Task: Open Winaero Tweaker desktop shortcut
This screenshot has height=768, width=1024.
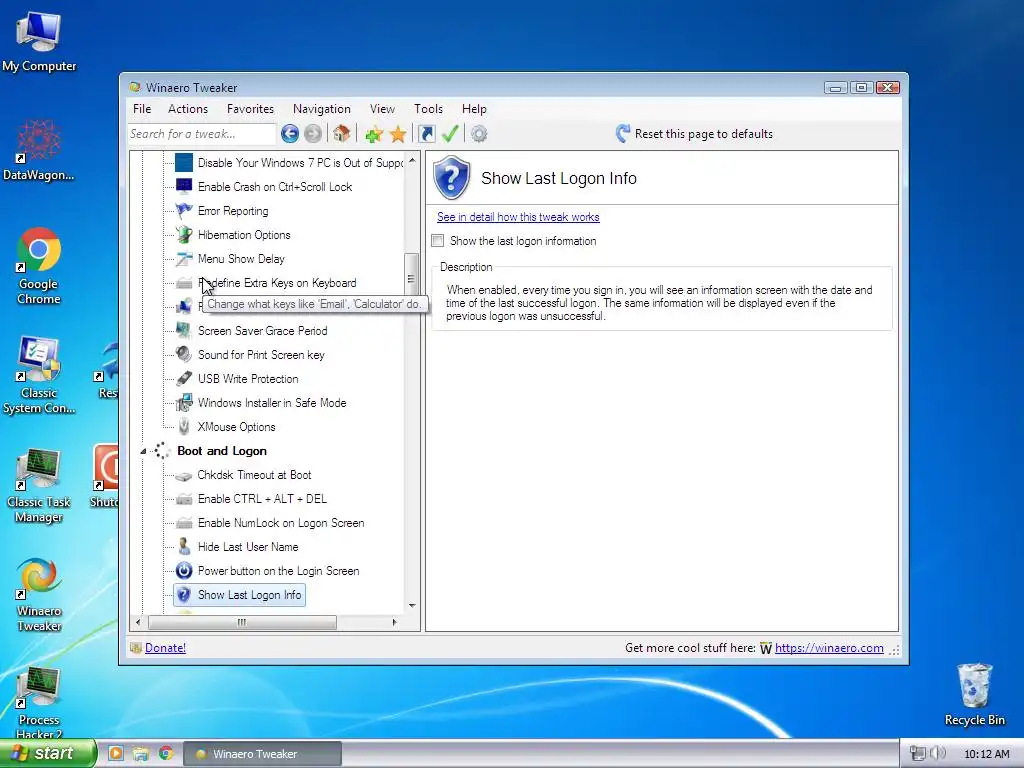Action: (39, 595)
